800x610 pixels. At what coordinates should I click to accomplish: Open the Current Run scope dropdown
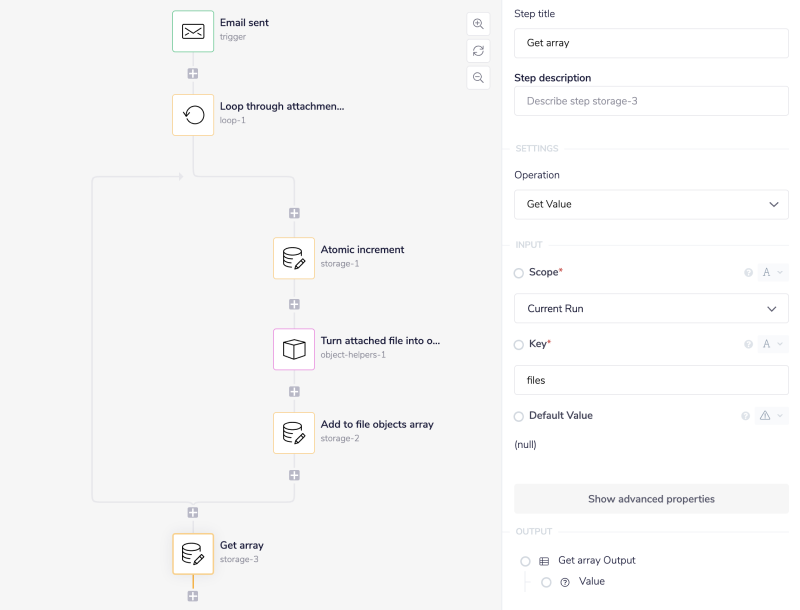pos(651,309)
